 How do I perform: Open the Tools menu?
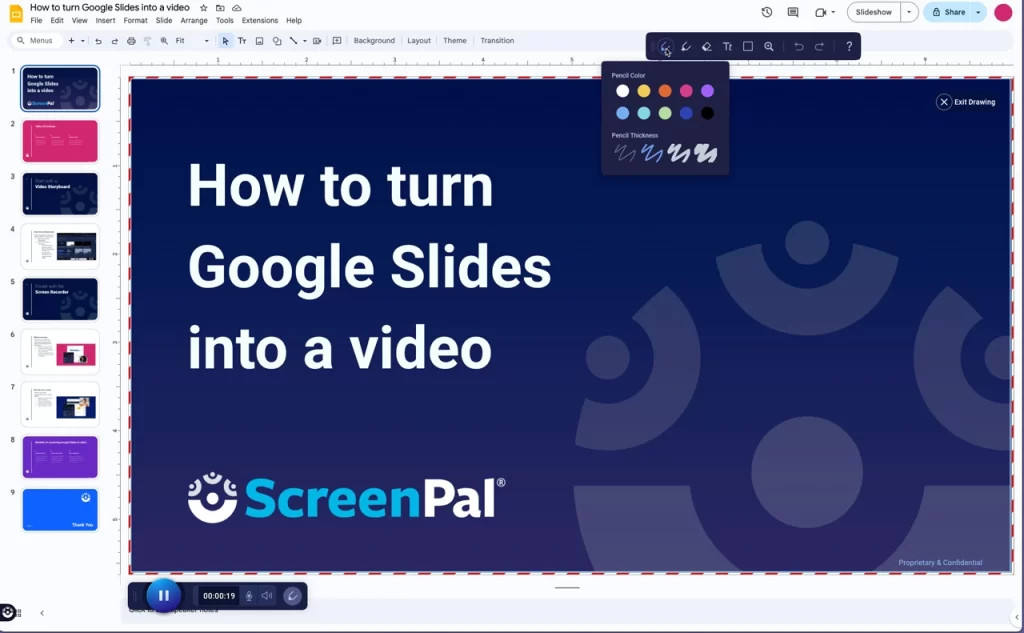click(225, 20)
